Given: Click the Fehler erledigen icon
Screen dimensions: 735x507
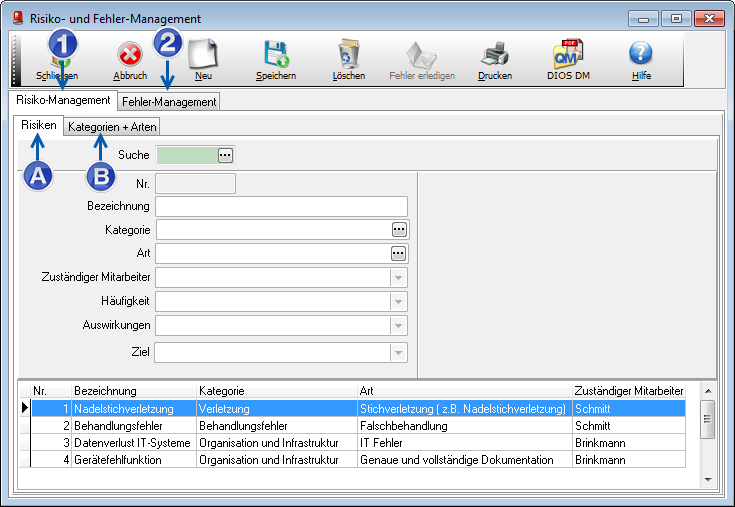Looking at the screenshot, I should (421, 55).
